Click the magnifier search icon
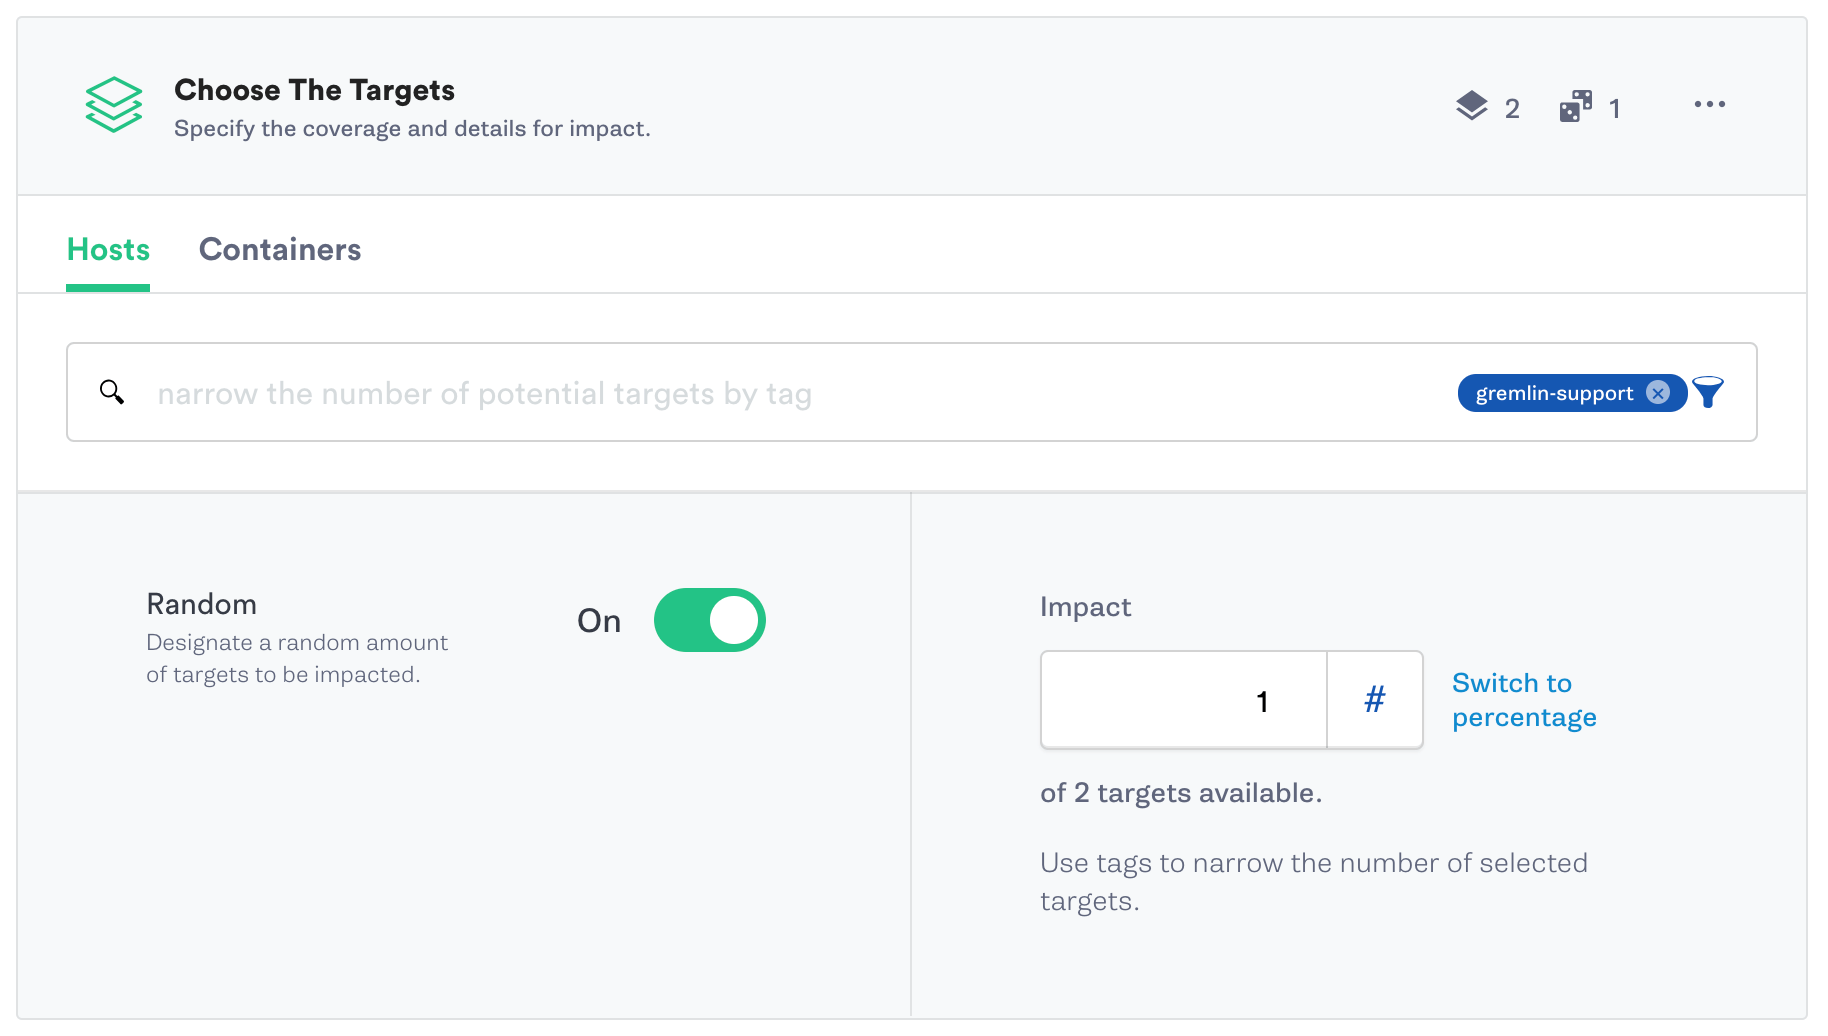The height and width of the screenshot is (1036, 1828). [x=112, y=392]
